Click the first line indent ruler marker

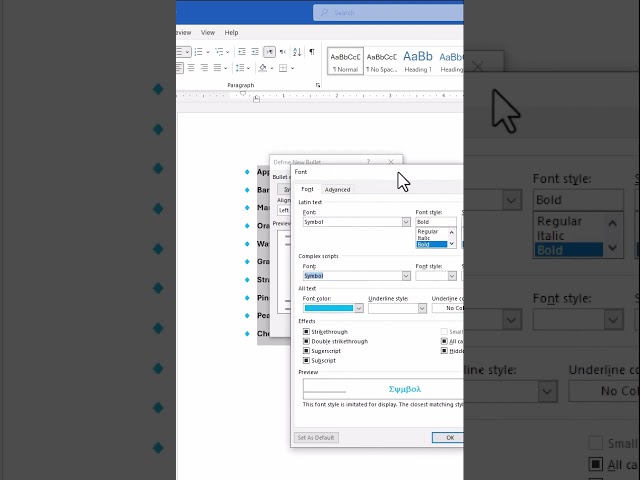pos(243,93)
